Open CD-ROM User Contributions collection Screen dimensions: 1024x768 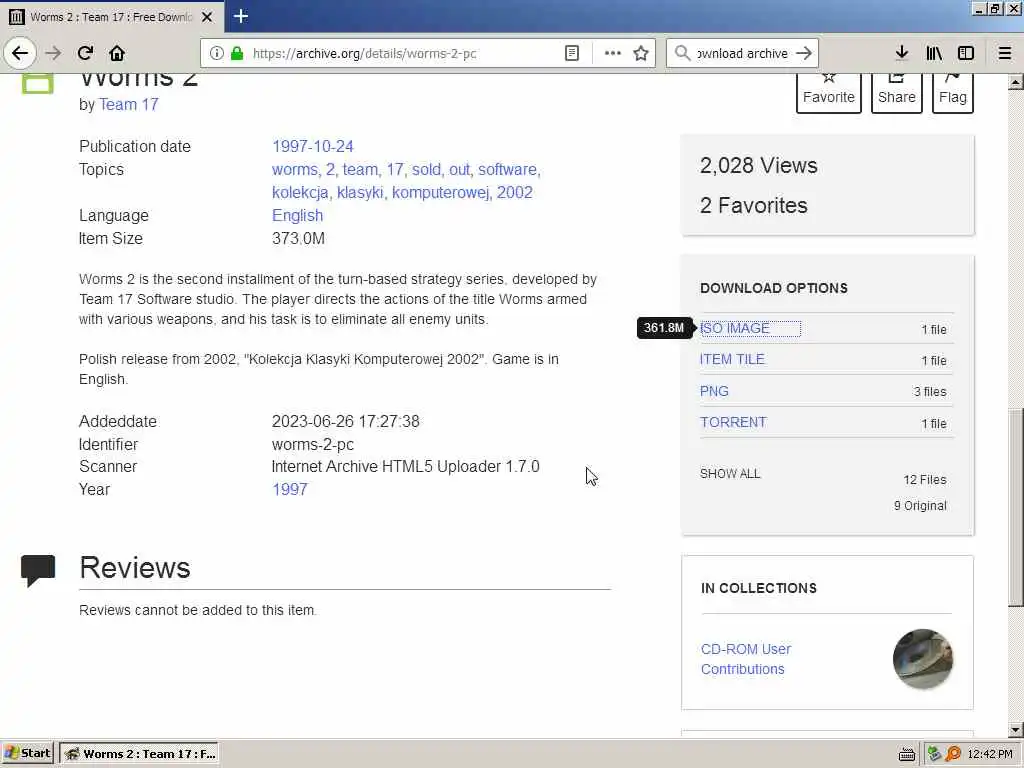click(746, 659)
